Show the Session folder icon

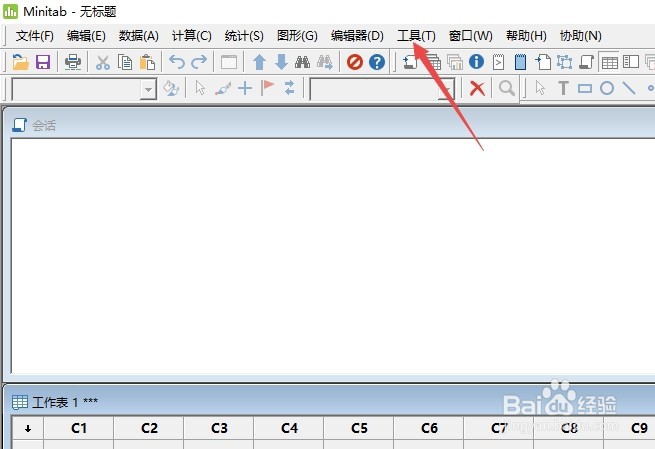pyautogui.click(x=410, y=62)
